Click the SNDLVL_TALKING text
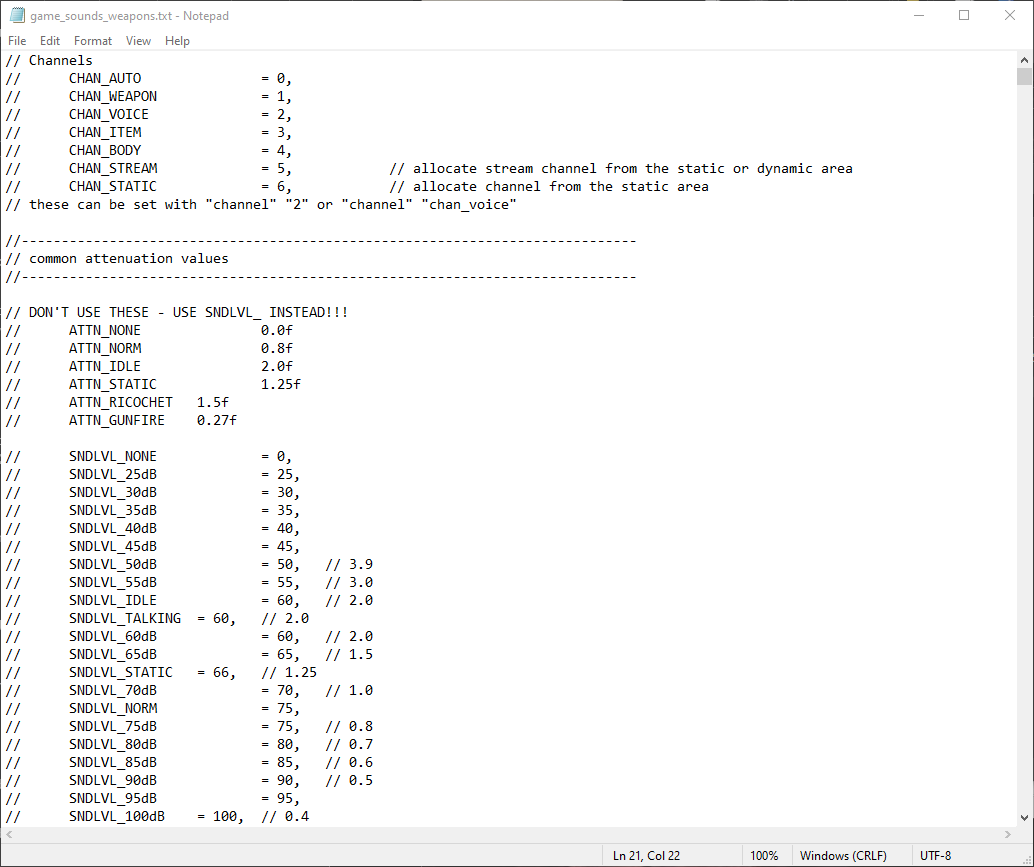Viewport: 1034px width, 867px height. tap(125, 618)
